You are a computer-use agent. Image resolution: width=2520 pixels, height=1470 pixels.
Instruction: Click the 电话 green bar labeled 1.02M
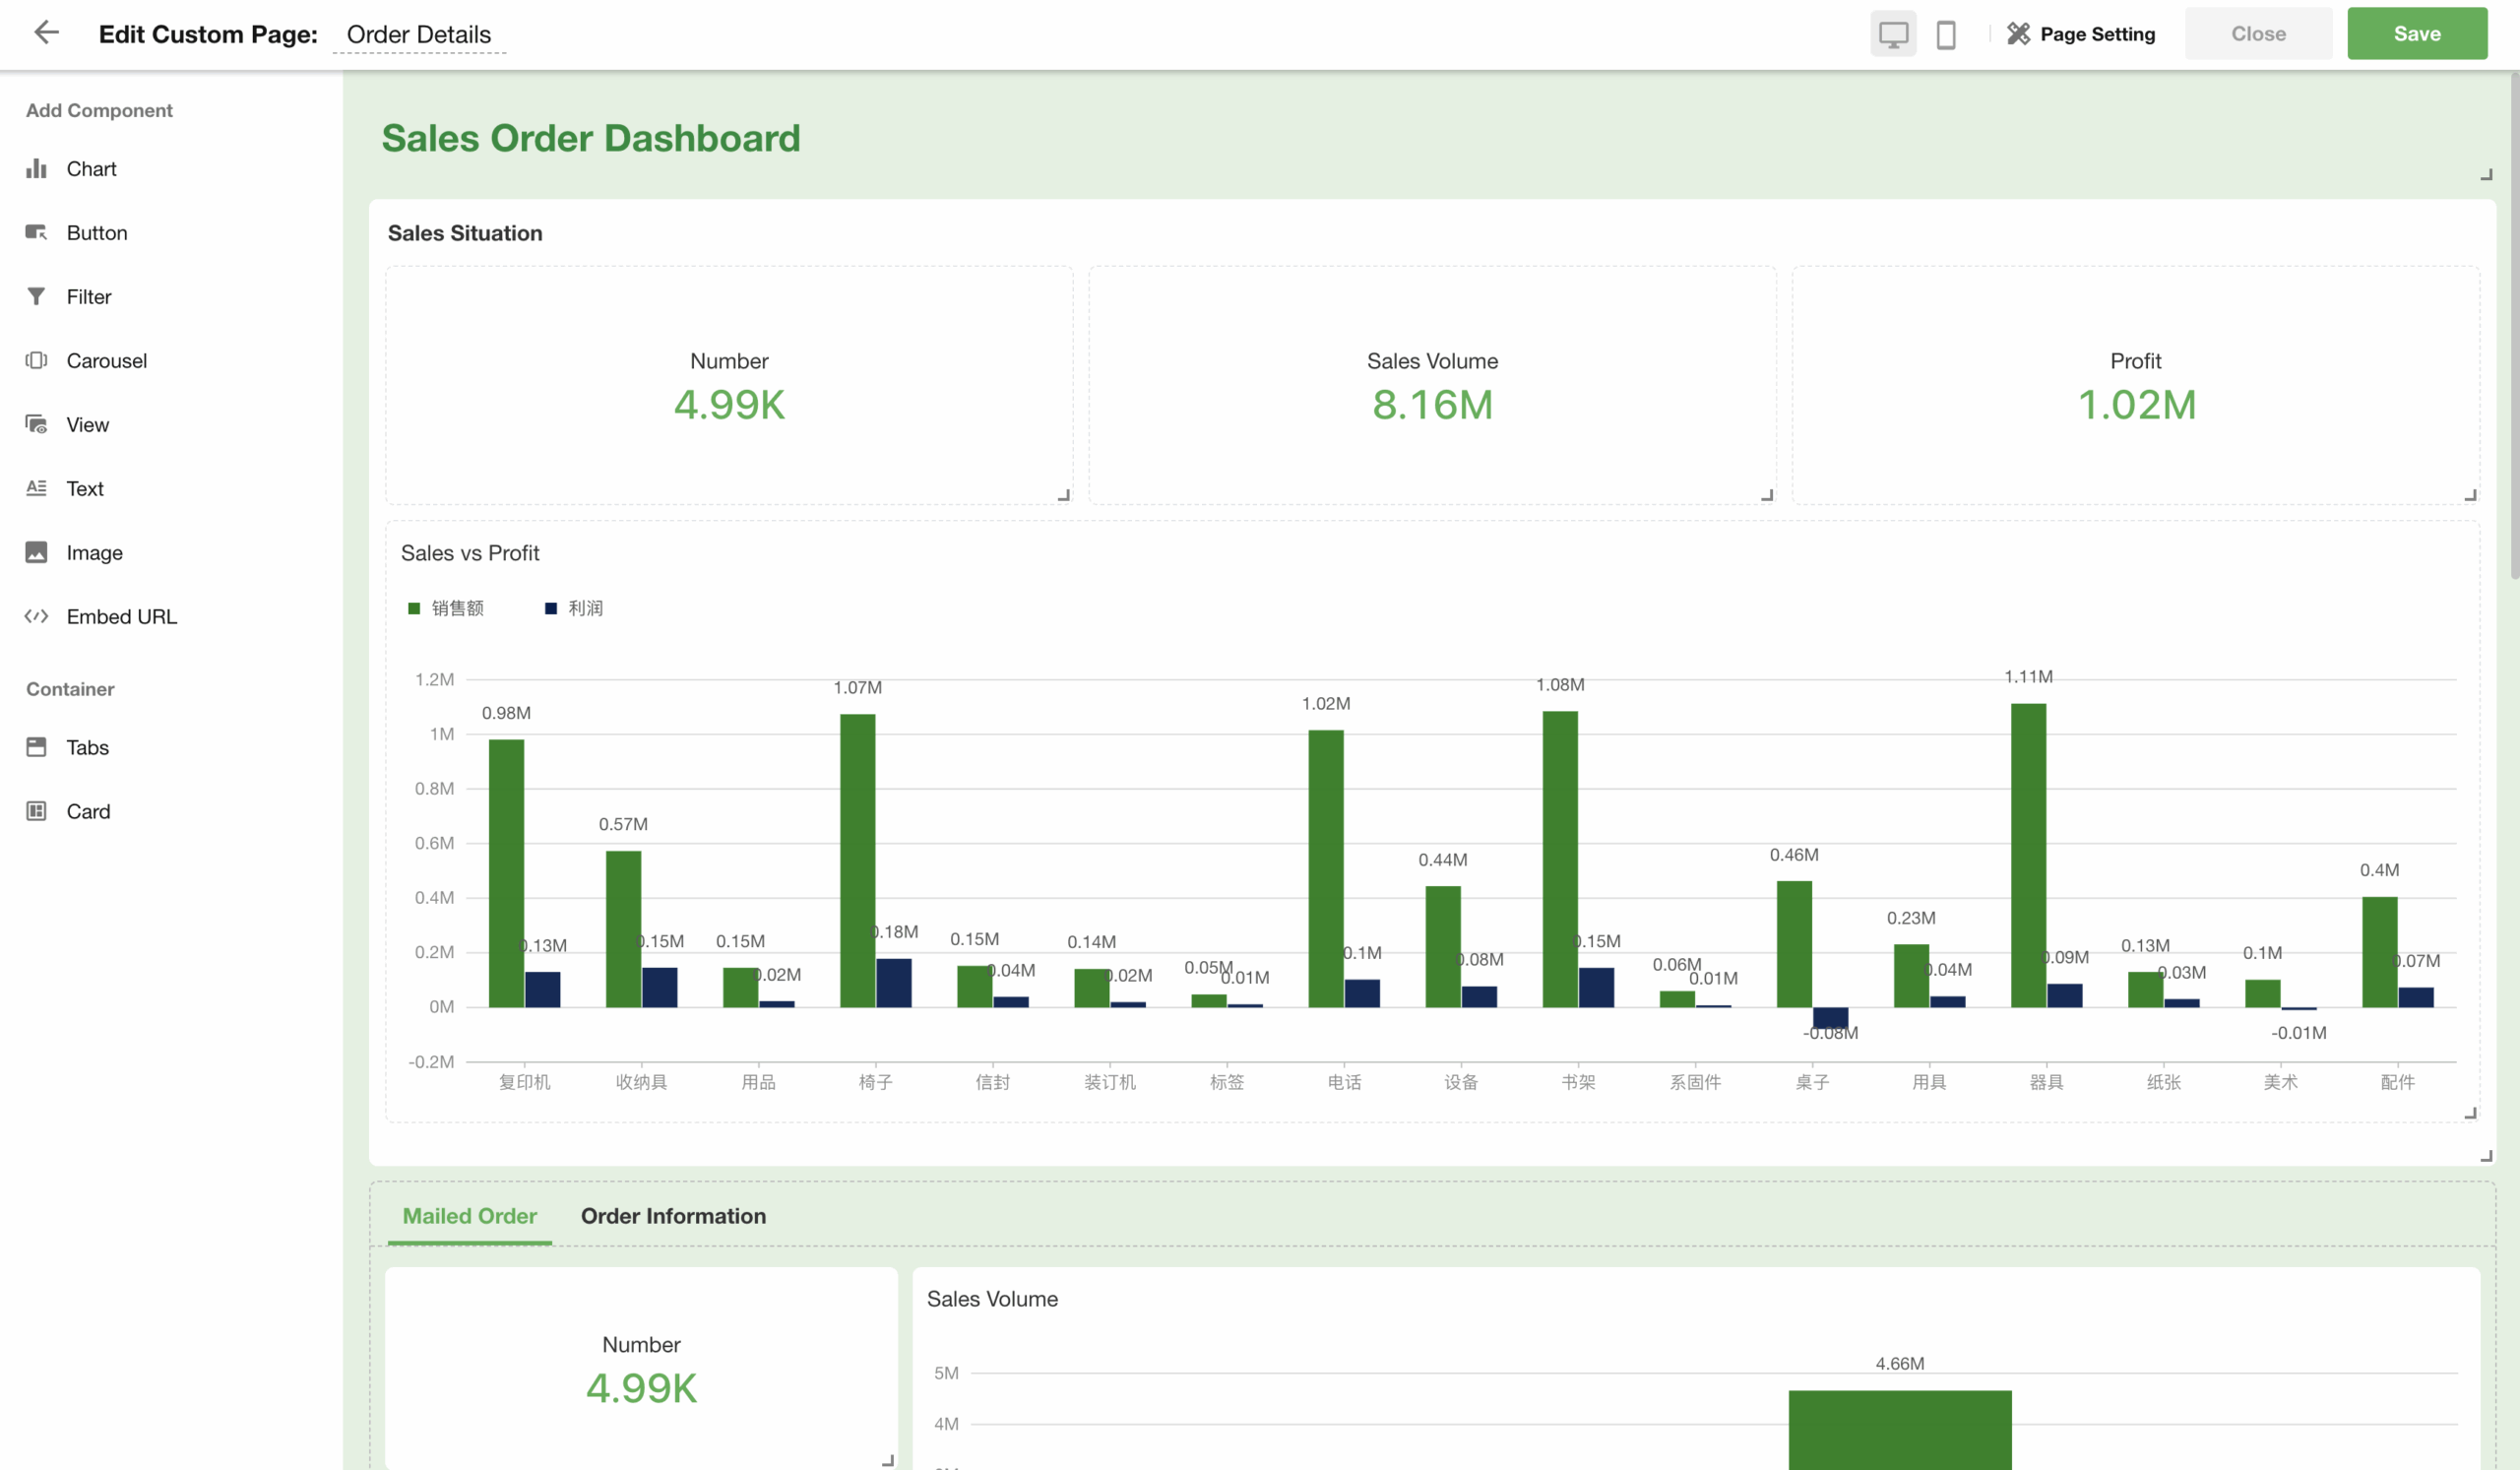(x=1326, y=868)
